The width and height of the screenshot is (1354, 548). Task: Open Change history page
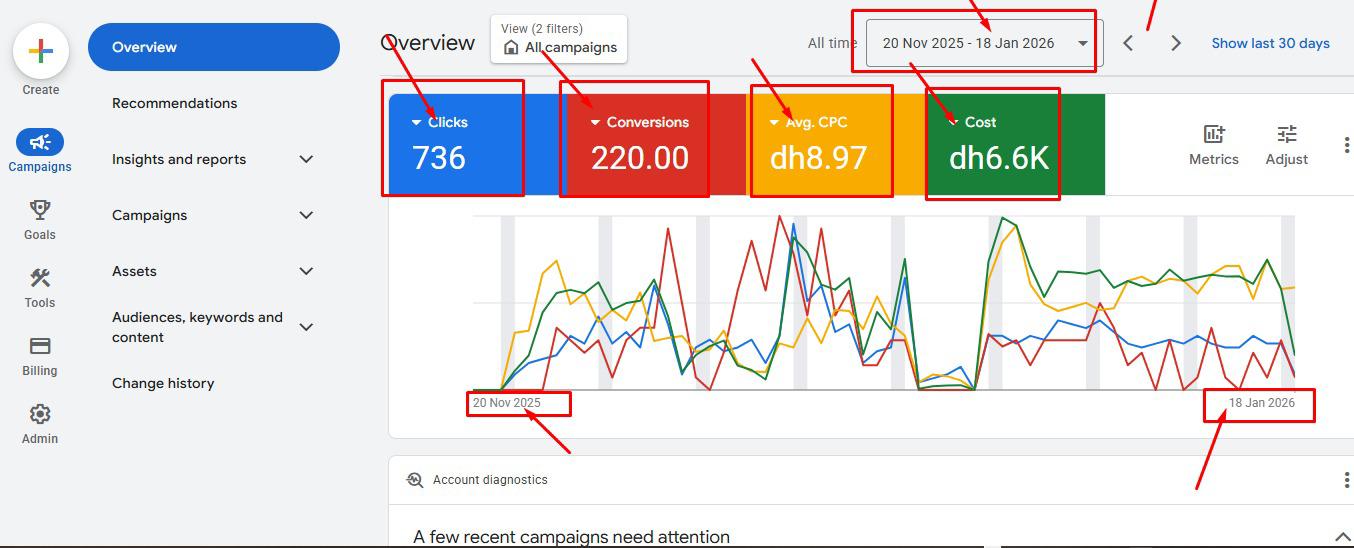point(163,383)
